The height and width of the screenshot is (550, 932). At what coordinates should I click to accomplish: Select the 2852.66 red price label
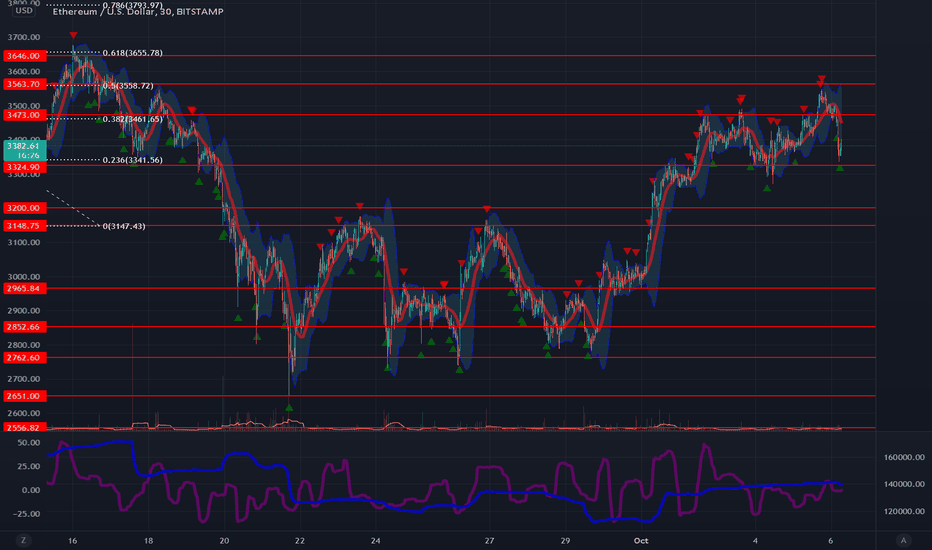(x=25, y=327)
